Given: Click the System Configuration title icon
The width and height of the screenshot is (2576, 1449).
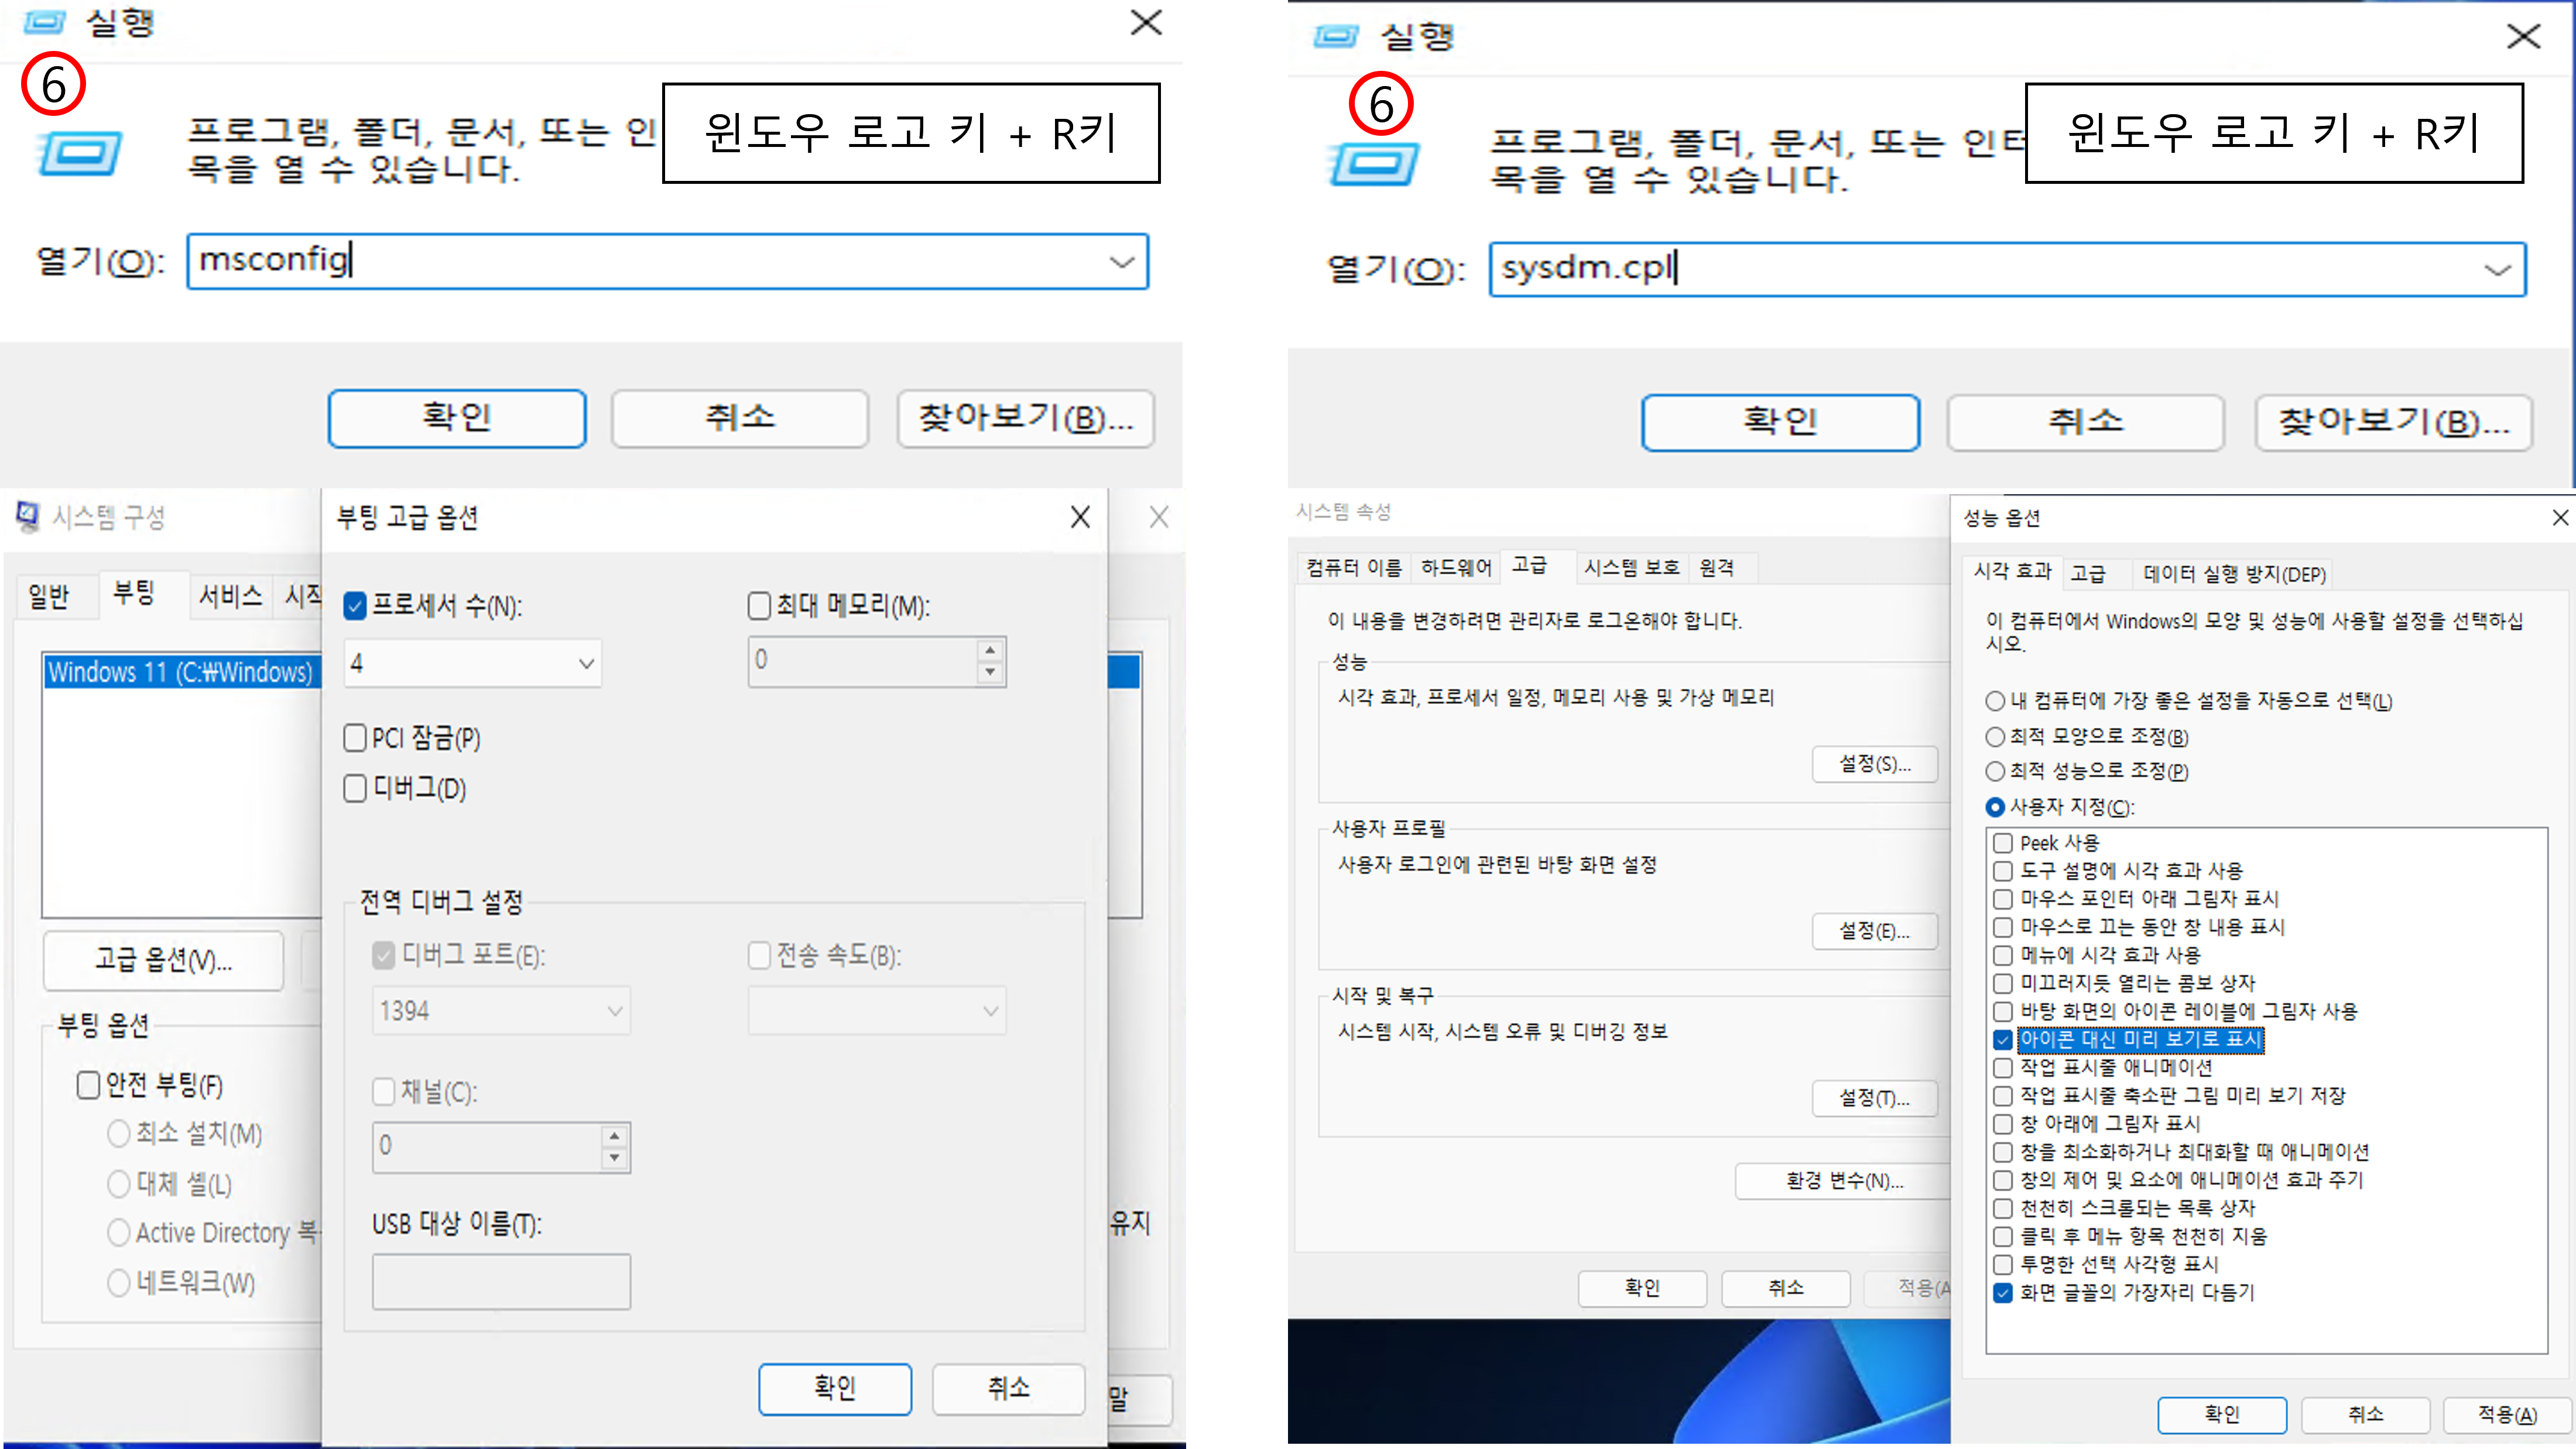Looking at the screenshot, I should 28,516.
